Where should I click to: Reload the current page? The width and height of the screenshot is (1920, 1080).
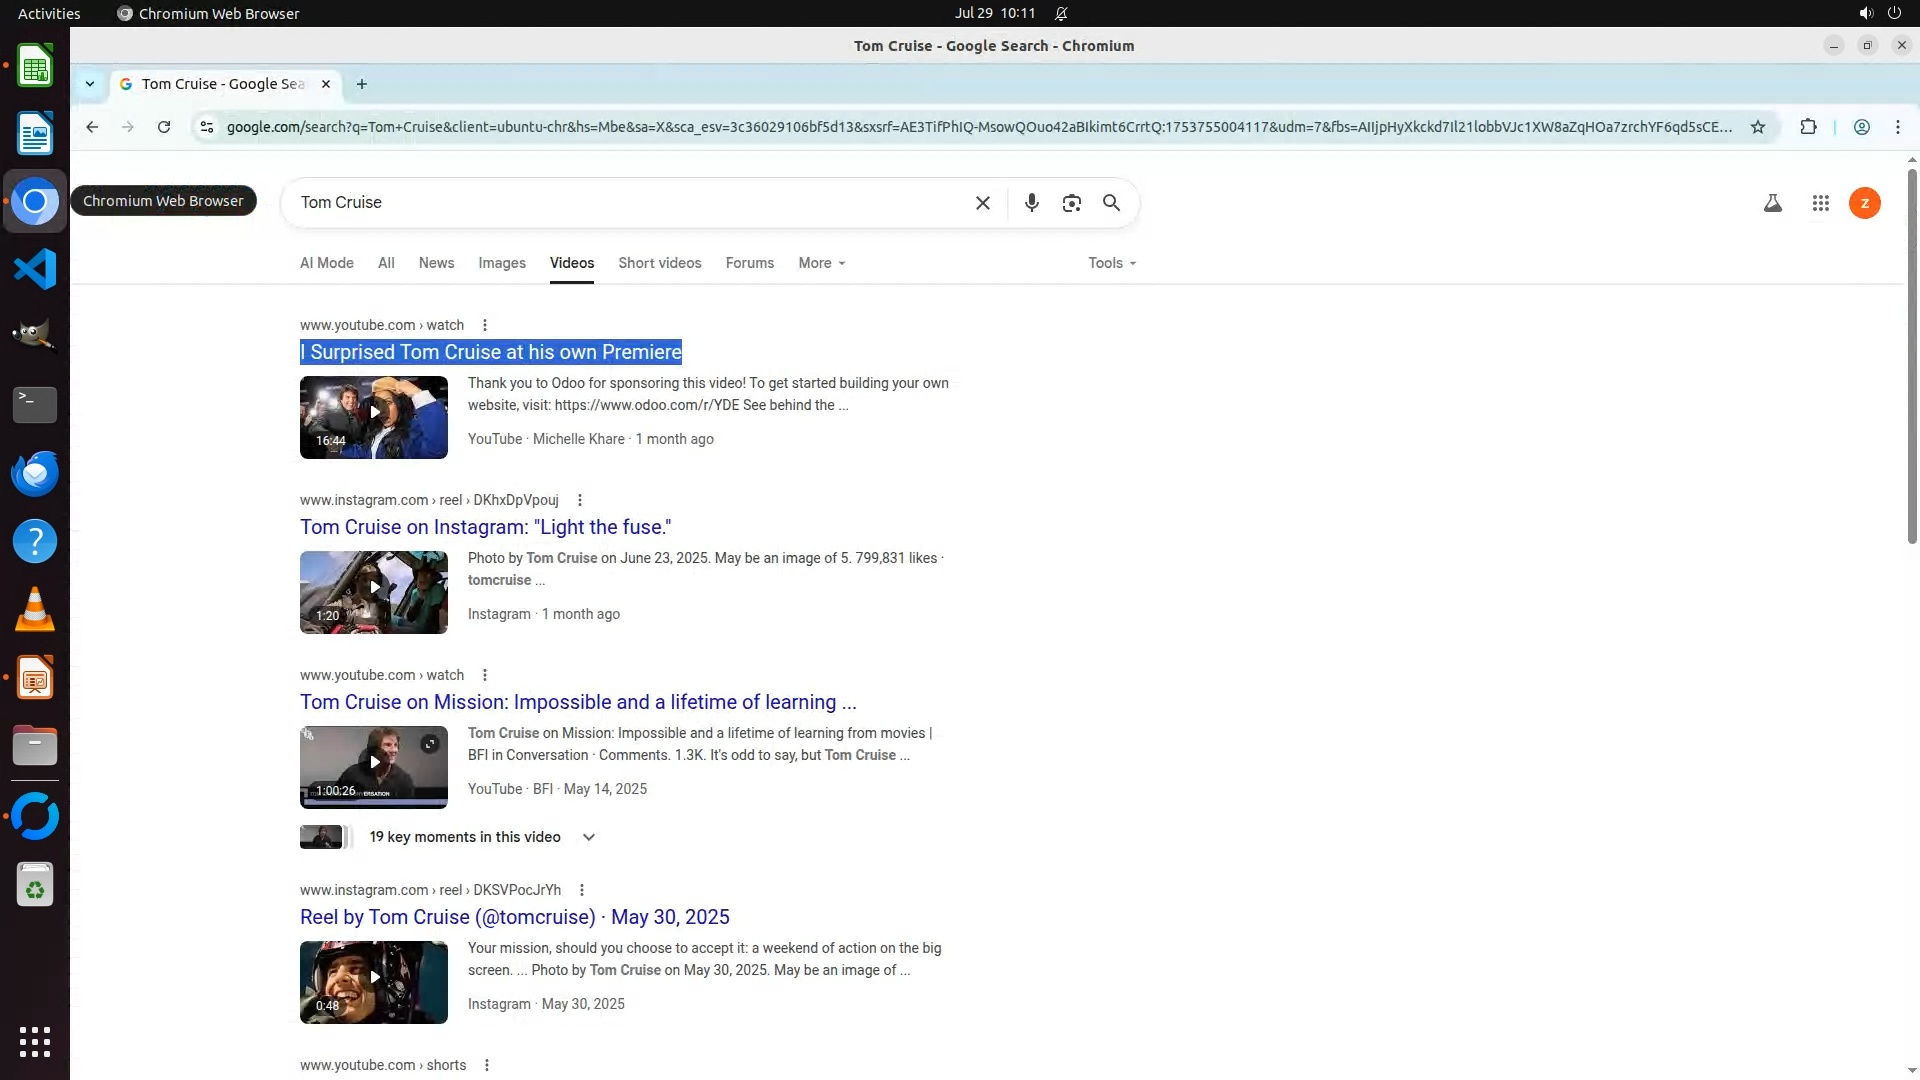[164, 127]
